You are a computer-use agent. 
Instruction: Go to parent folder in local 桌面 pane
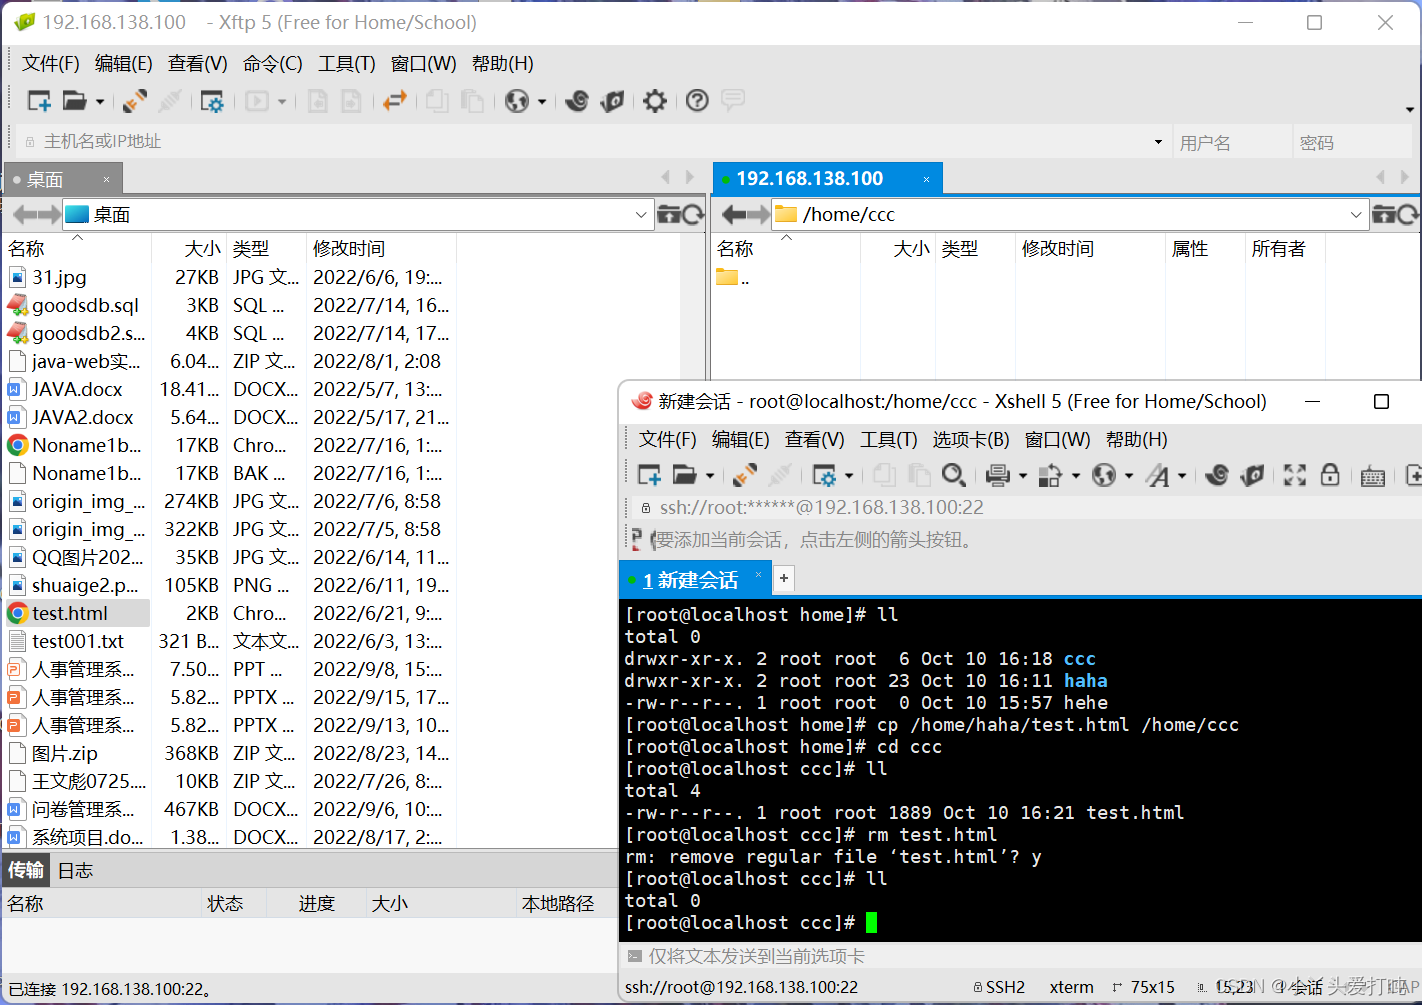point(669,214)
